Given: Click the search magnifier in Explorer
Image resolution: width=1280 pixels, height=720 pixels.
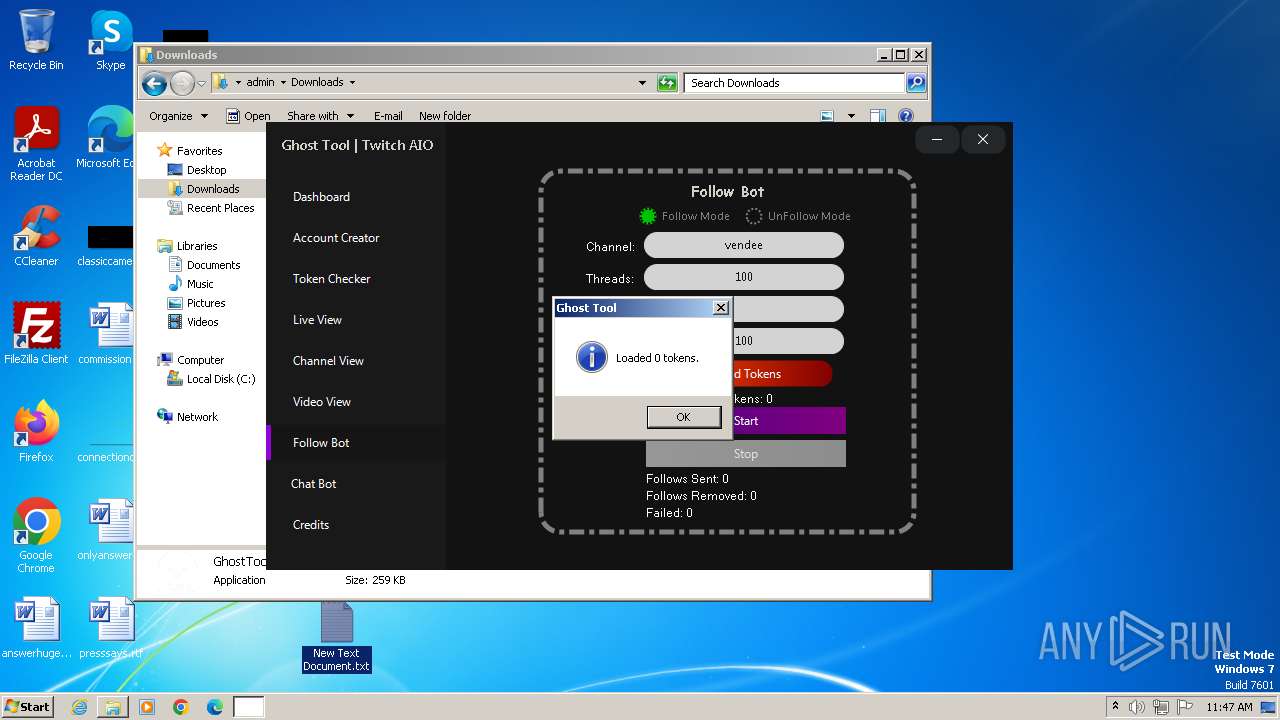Looking at the screenshot, I should (915, 83).
